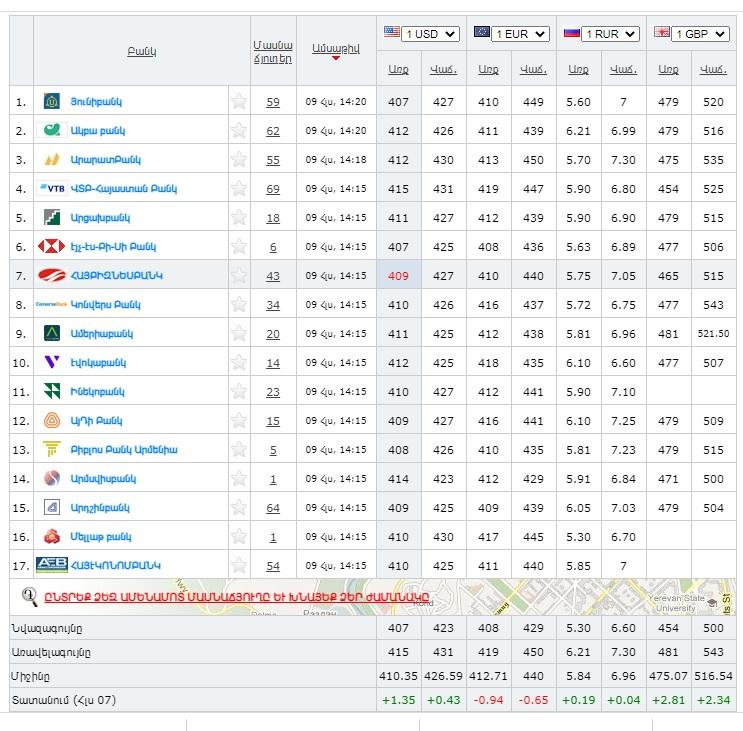Click the Mellat Bank logo icon

[52, 536]
